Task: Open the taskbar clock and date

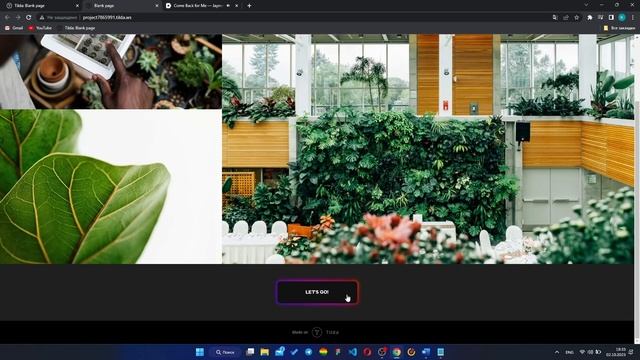Action: [615, 352]
